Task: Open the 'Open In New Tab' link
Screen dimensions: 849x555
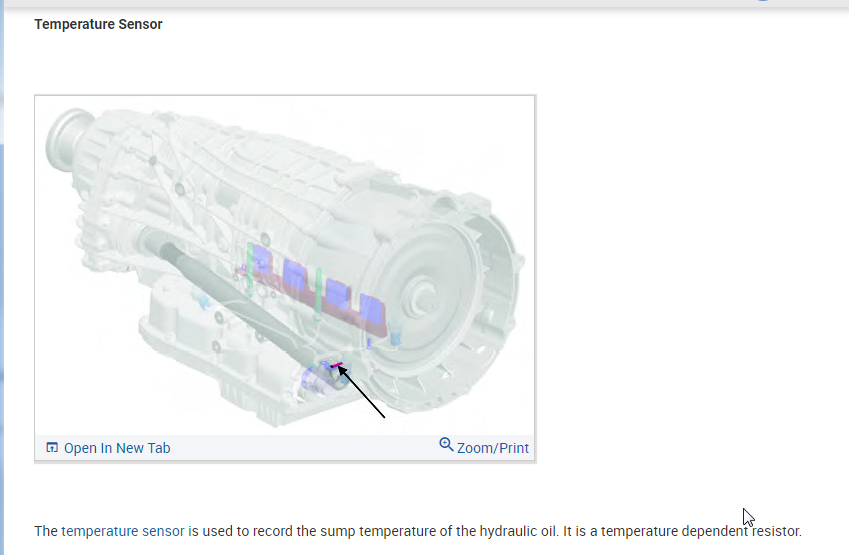Action: [117, 448]
